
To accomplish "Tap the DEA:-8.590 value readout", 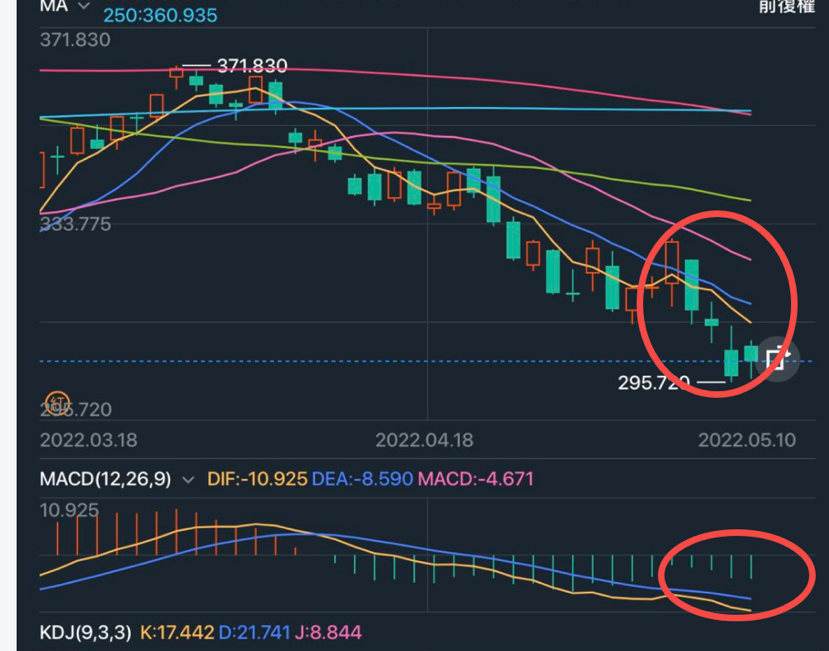I will tap(362, 479).
